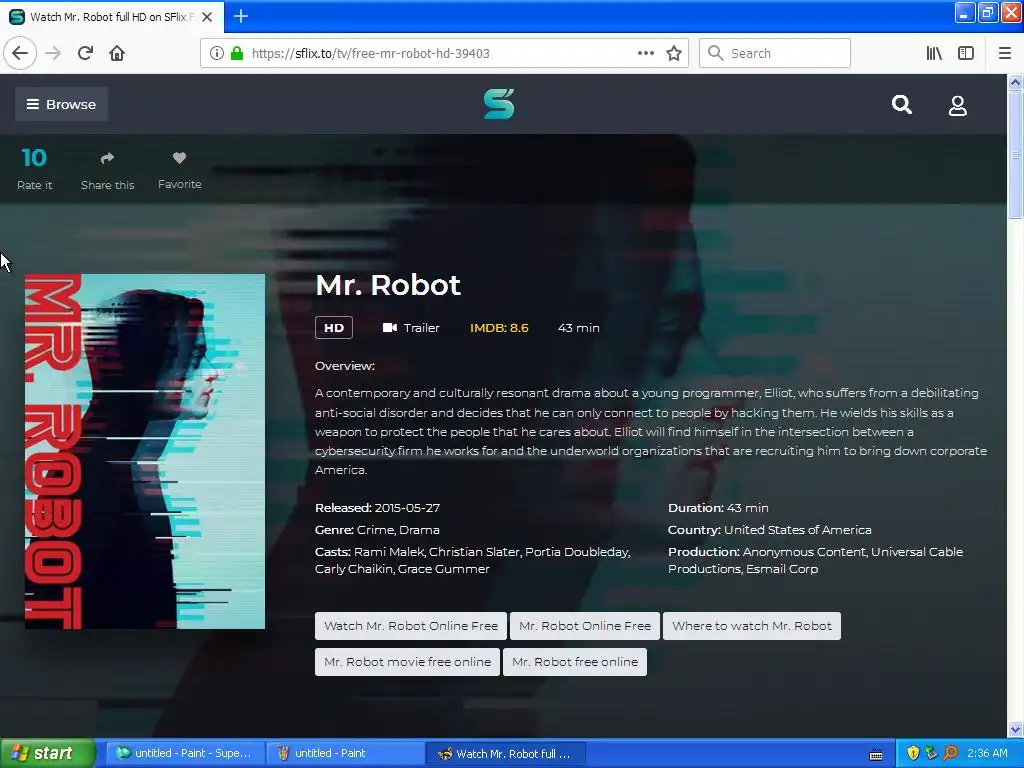Screen dimensions: 1024x768
Task: Open the user account icon
Action: coord(957,105)
